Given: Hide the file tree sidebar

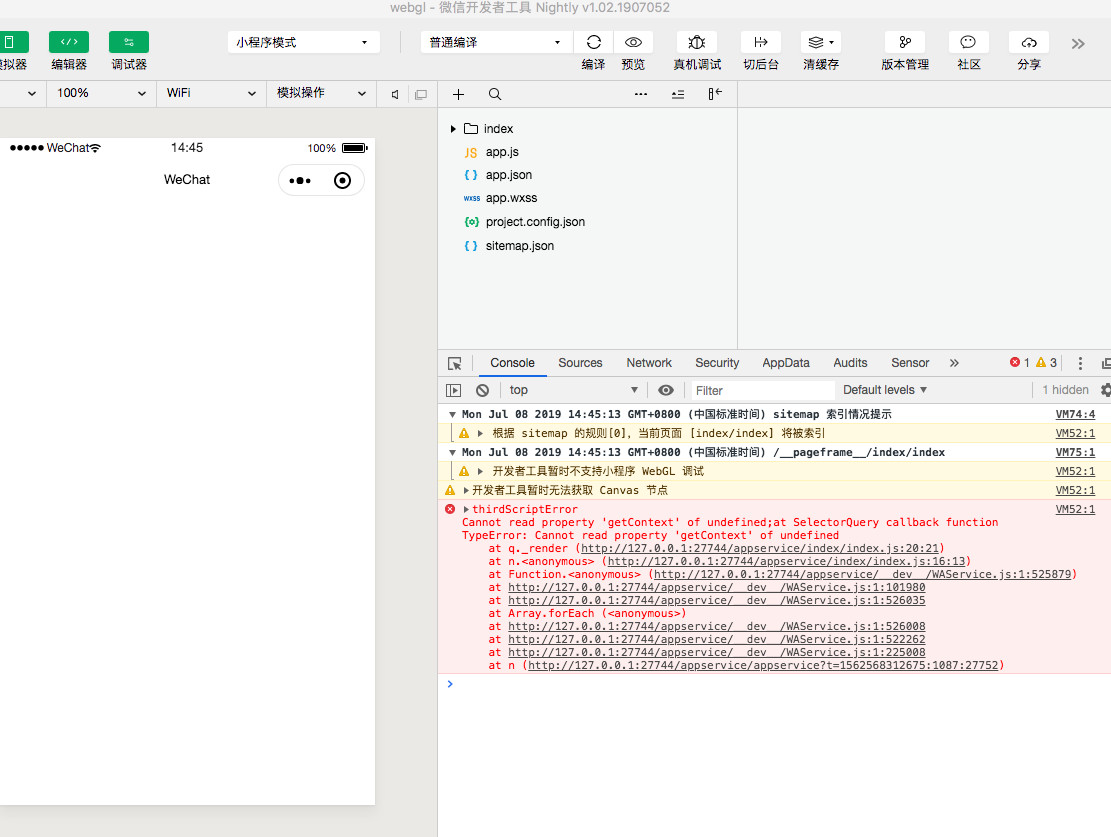Looking at the screenshot, I should click(x=715, y=94).
